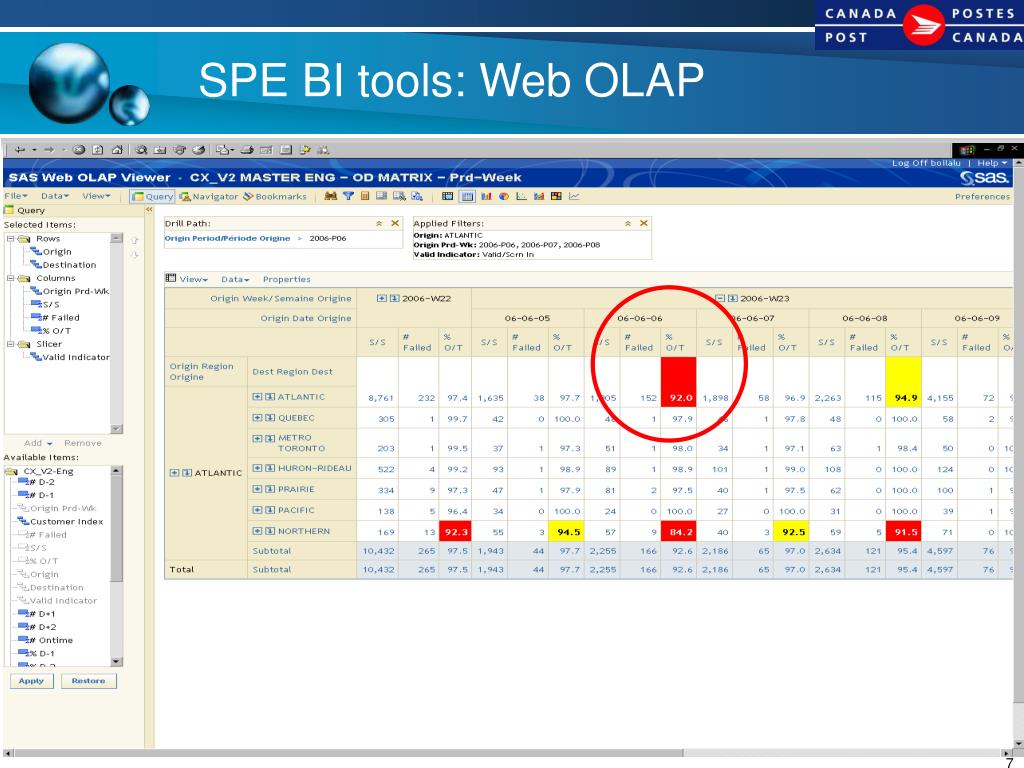
Task: Click Selected Items list scrollbar up arrow
Action: pyautogui.click(x=116, y=238)
